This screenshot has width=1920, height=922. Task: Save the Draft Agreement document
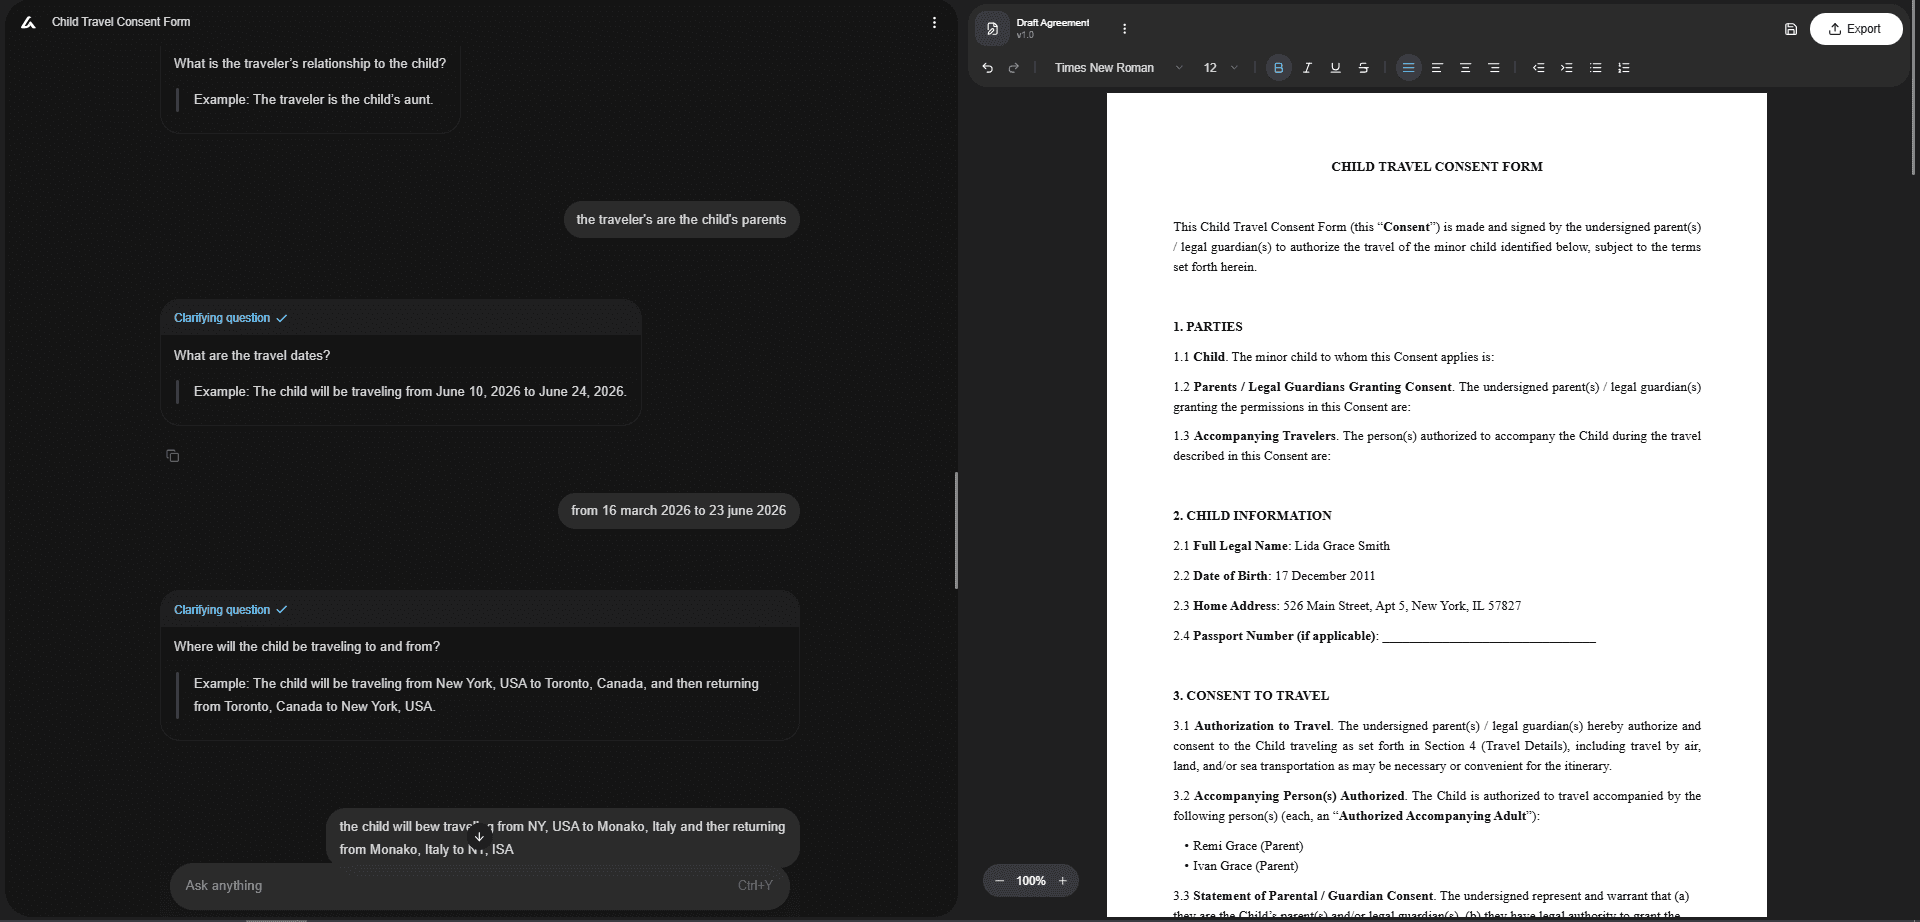coord(1791,29)
